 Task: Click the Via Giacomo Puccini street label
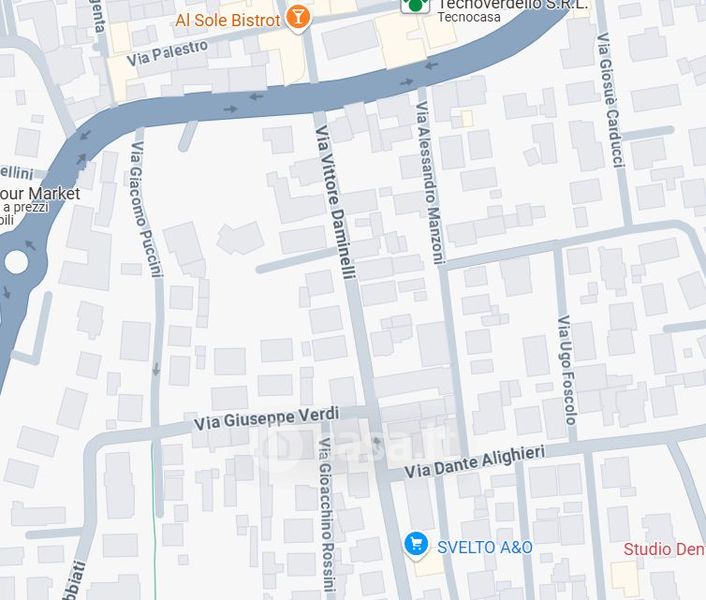pos(146,209)
